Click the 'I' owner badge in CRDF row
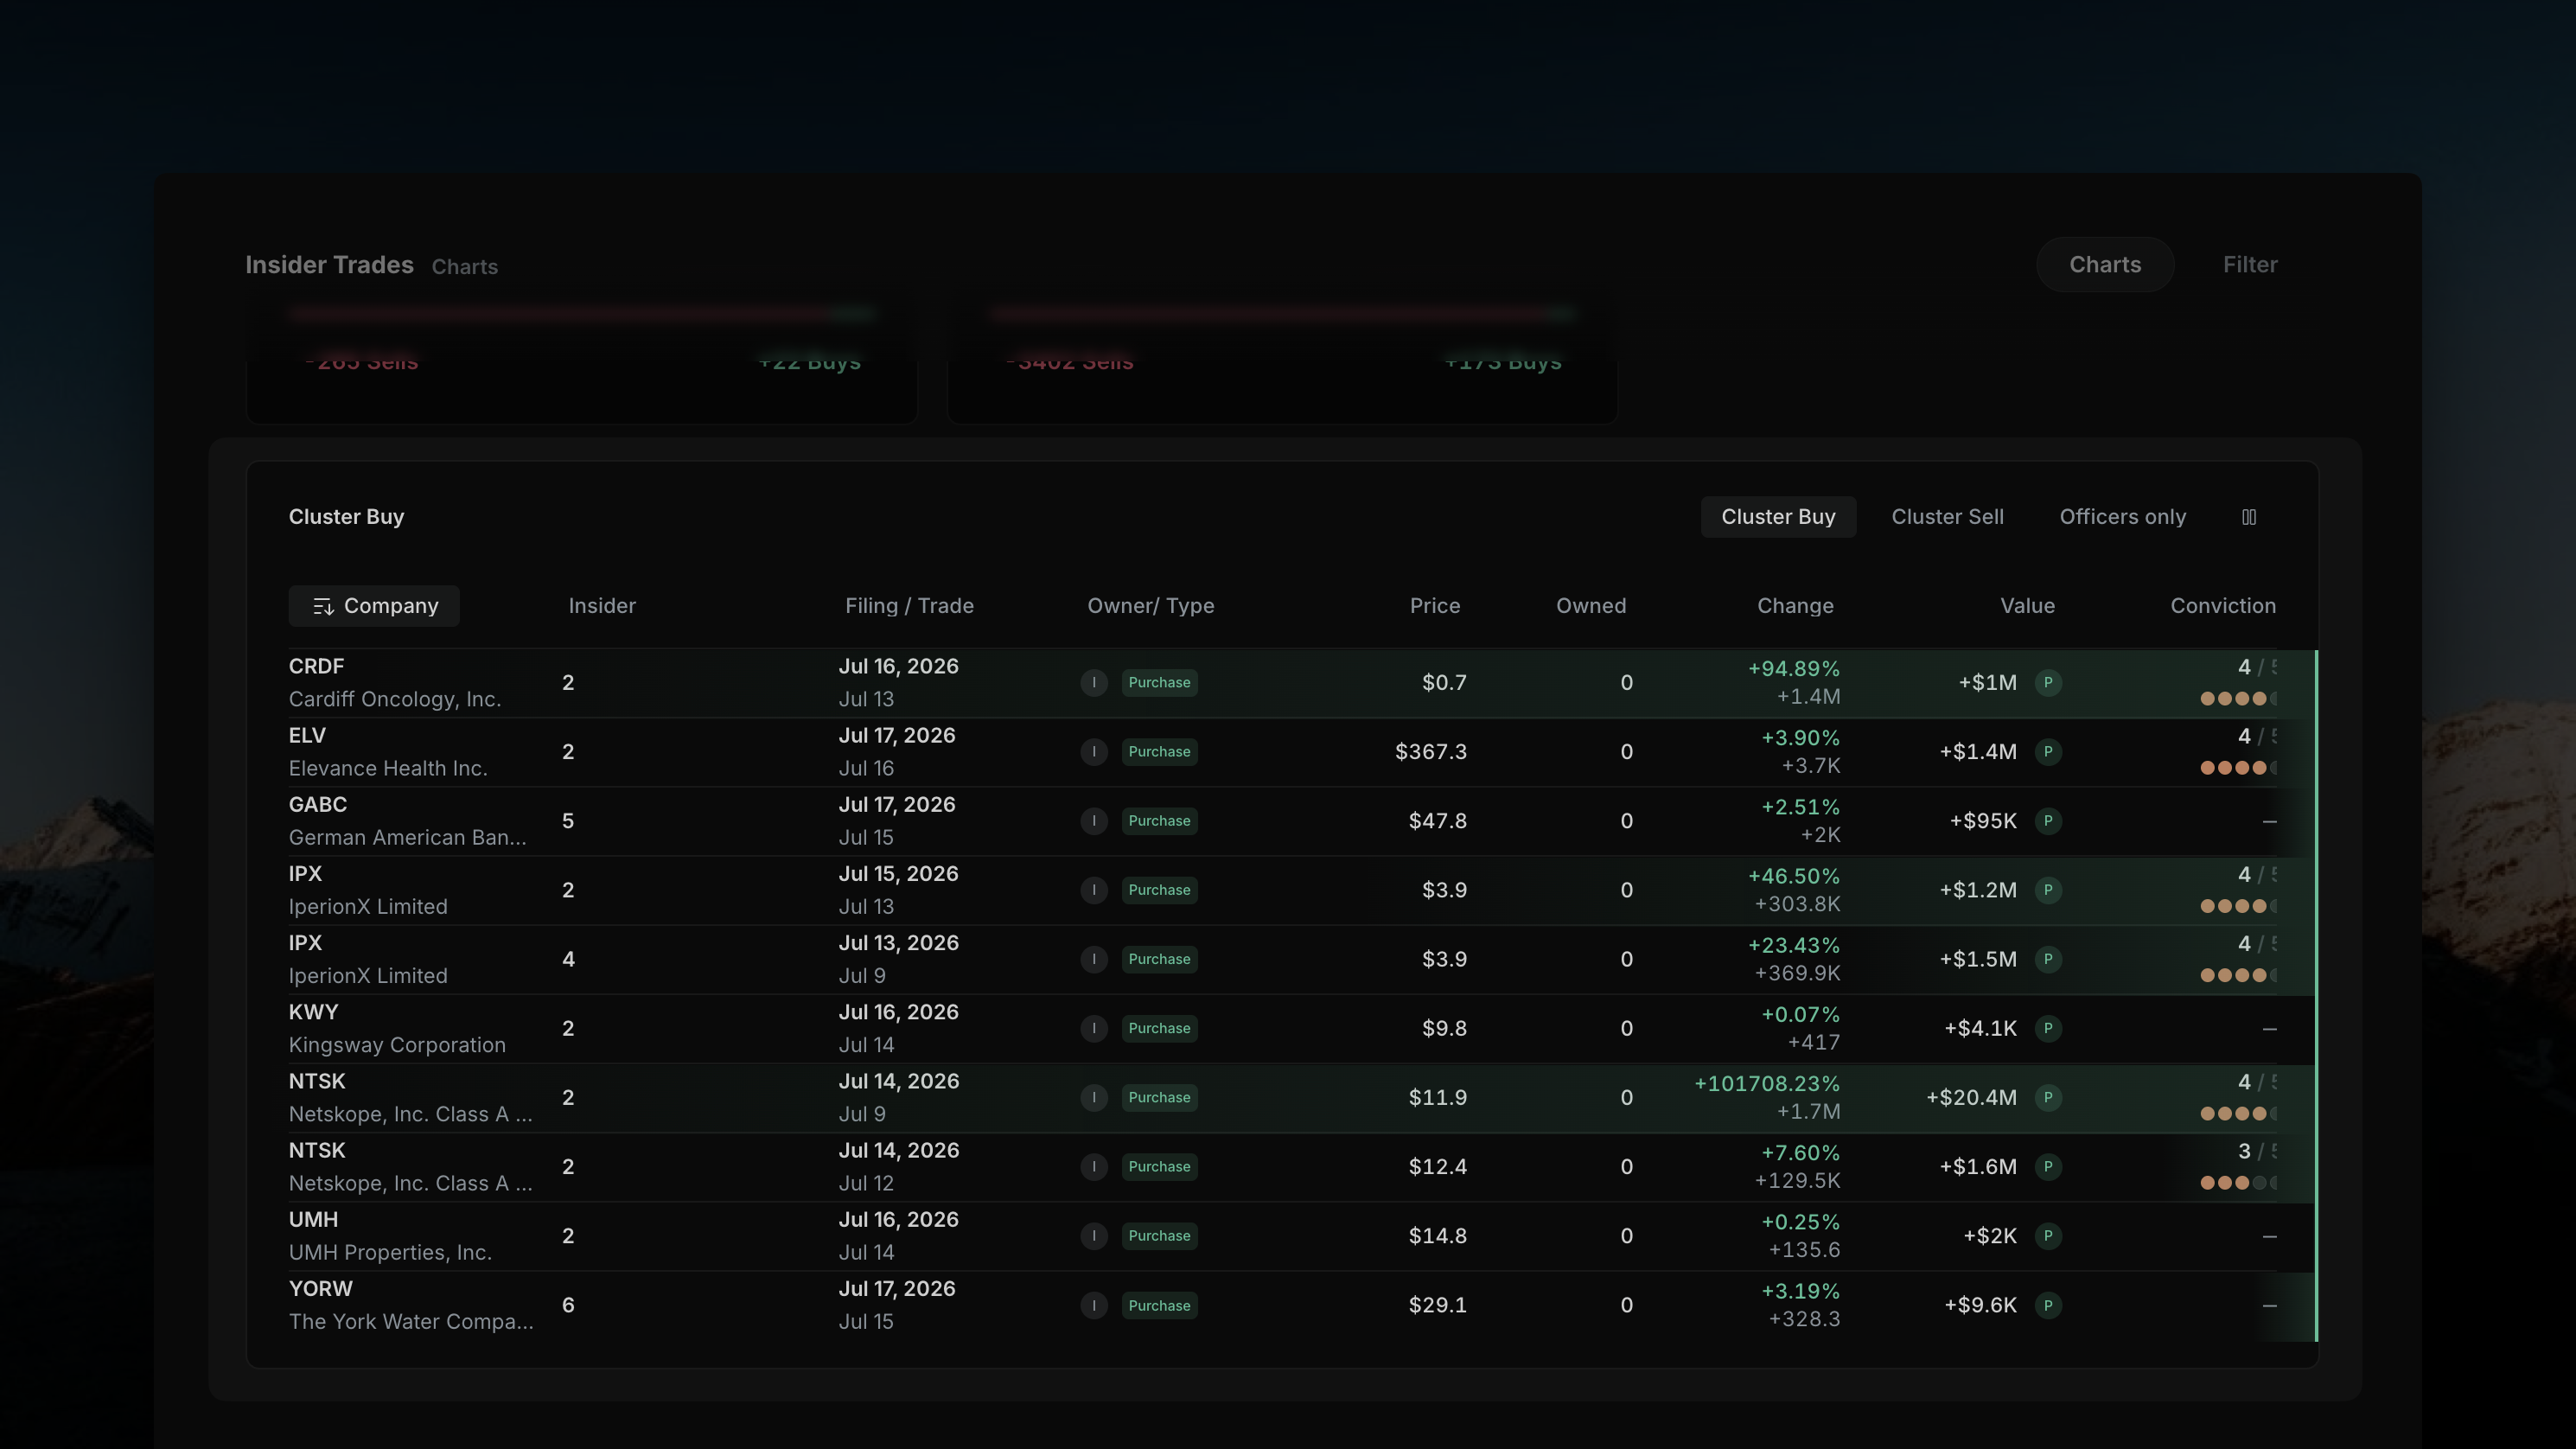 (x=1094, y=683)
